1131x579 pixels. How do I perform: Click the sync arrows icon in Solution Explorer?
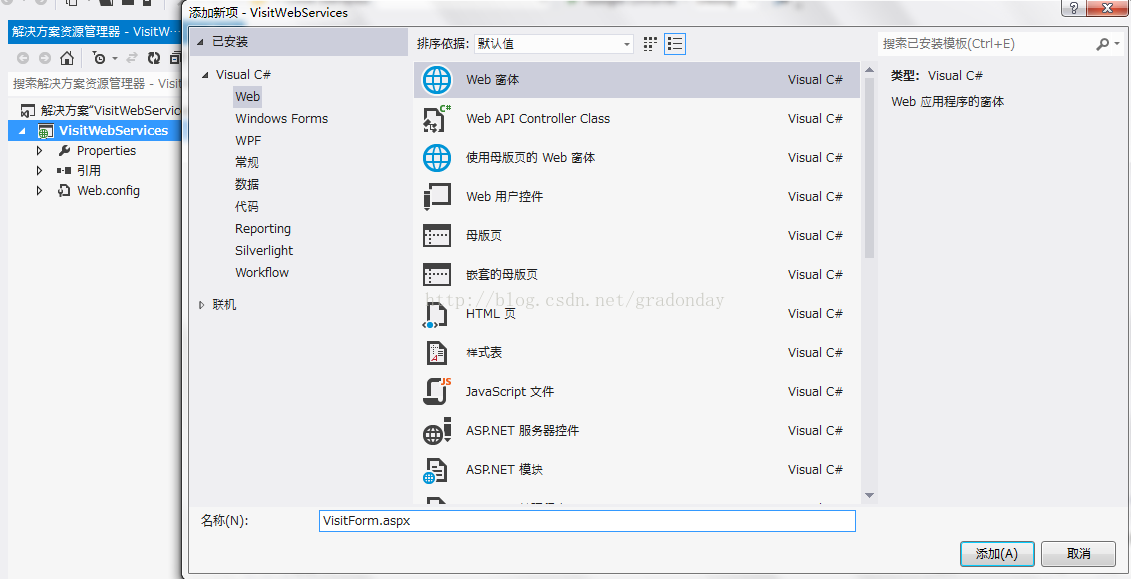(x=132, y=58)
